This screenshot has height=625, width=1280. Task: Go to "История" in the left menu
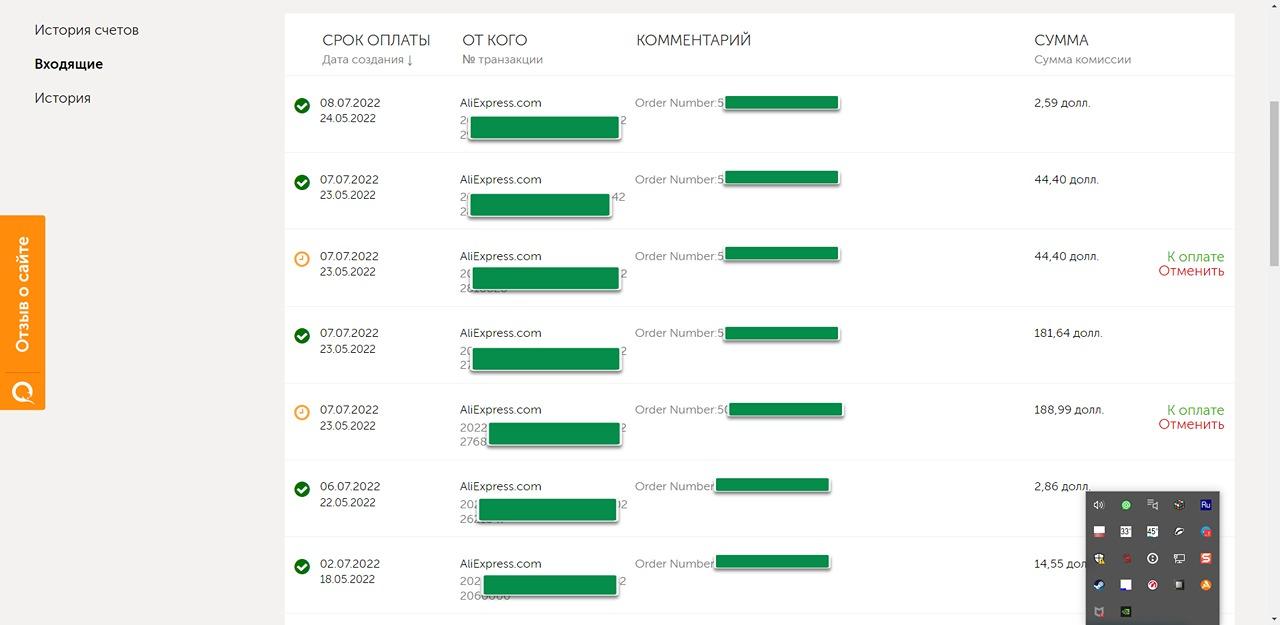tap(63, 98)
